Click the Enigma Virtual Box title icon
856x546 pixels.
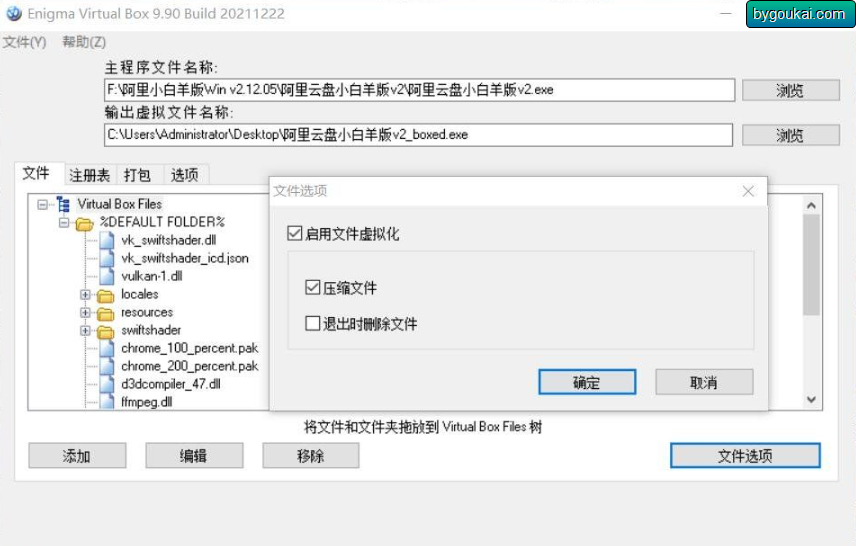click(14, 14)
